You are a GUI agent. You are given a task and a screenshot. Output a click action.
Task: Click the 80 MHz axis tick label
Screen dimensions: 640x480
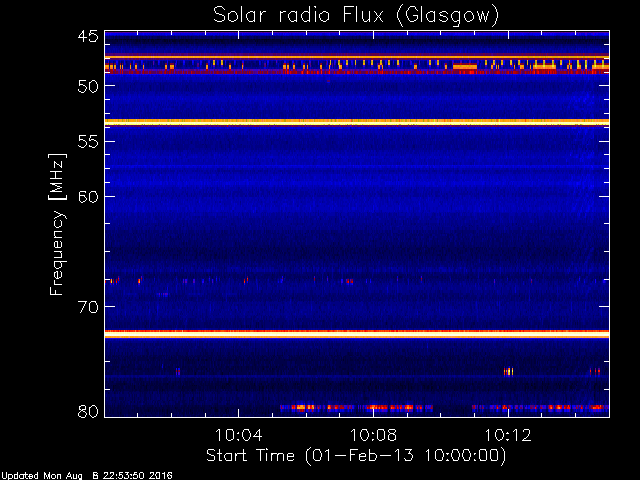88,411
